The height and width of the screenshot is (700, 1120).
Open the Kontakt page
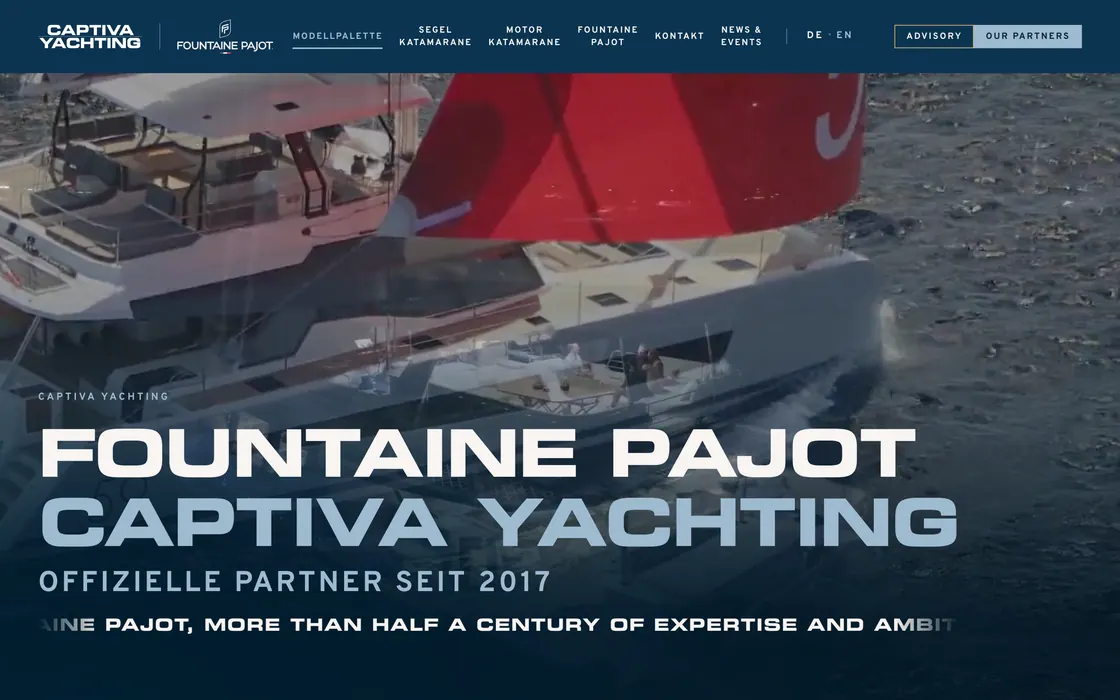679,36
